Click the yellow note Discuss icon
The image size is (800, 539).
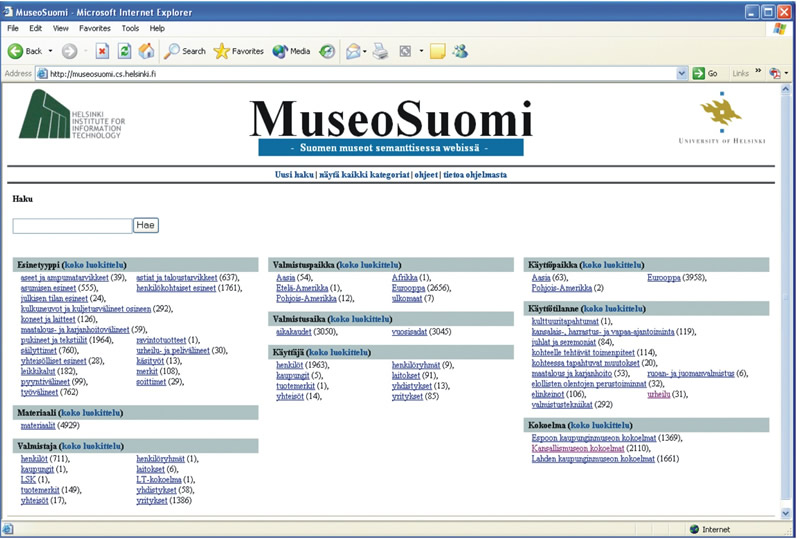click(438, 51)
